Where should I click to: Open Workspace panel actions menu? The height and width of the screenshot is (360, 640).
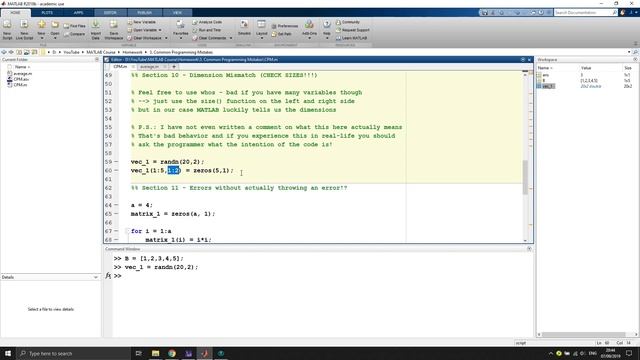click(635, 60)
